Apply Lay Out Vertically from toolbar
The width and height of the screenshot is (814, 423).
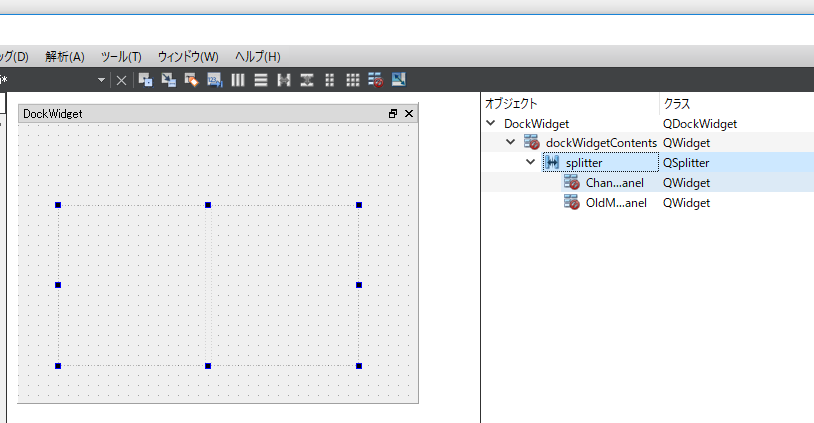(x=260, y=80)
